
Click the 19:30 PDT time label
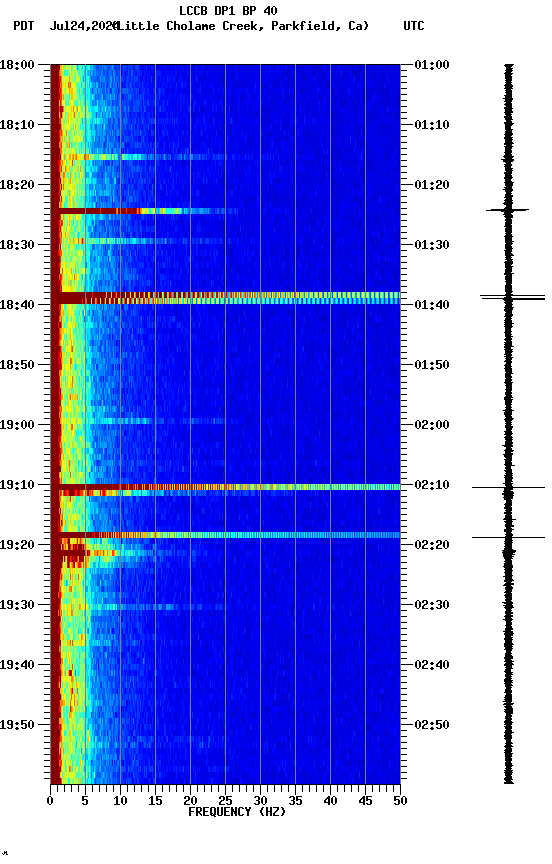[17, 605]
